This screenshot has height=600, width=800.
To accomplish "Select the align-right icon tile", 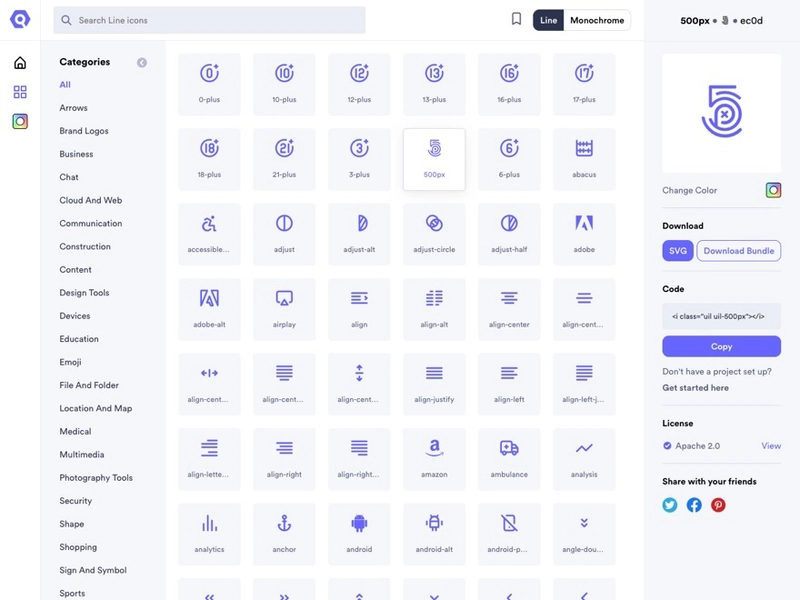I will [x=284, y=459].
